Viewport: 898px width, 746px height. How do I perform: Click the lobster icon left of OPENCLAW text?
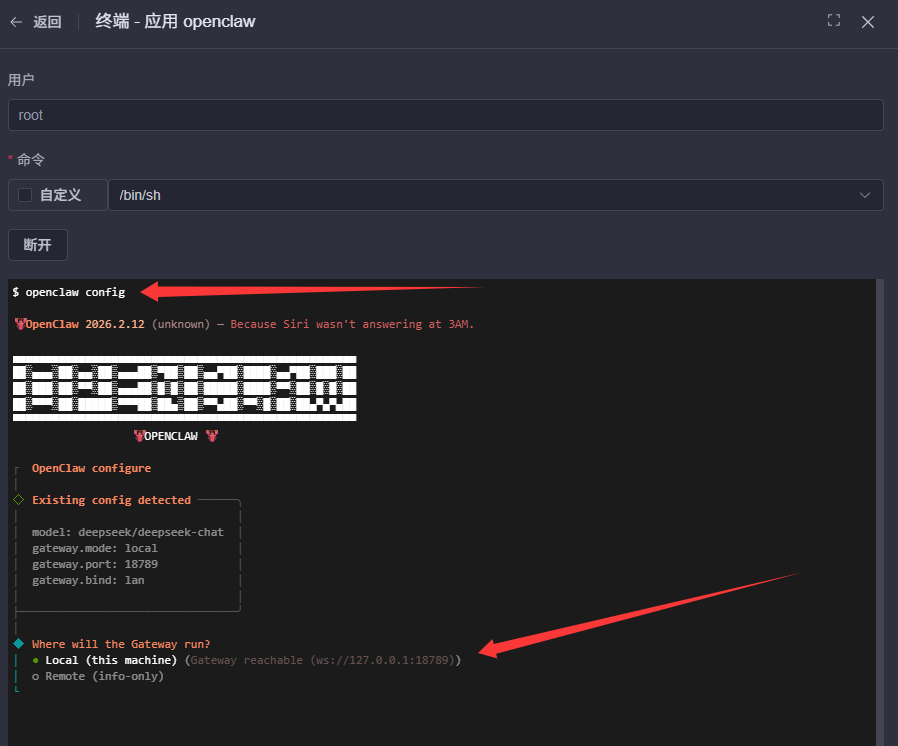tap(139, 436)
